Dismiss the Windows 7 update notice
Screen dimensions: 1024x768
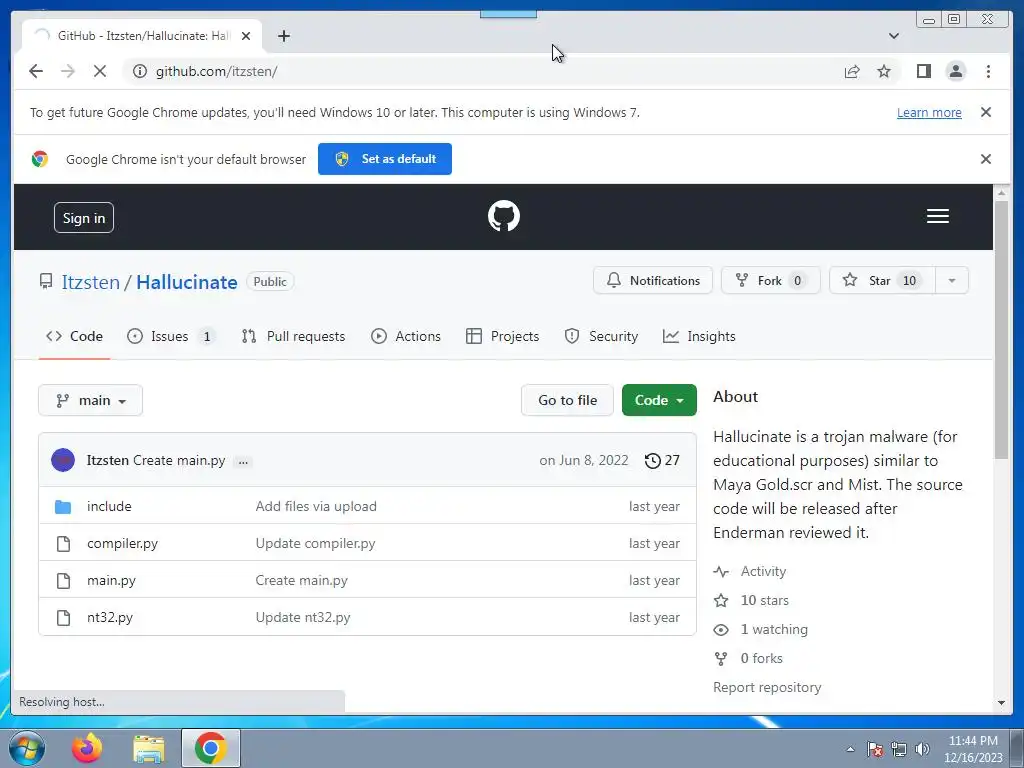[x=986, y=112]
